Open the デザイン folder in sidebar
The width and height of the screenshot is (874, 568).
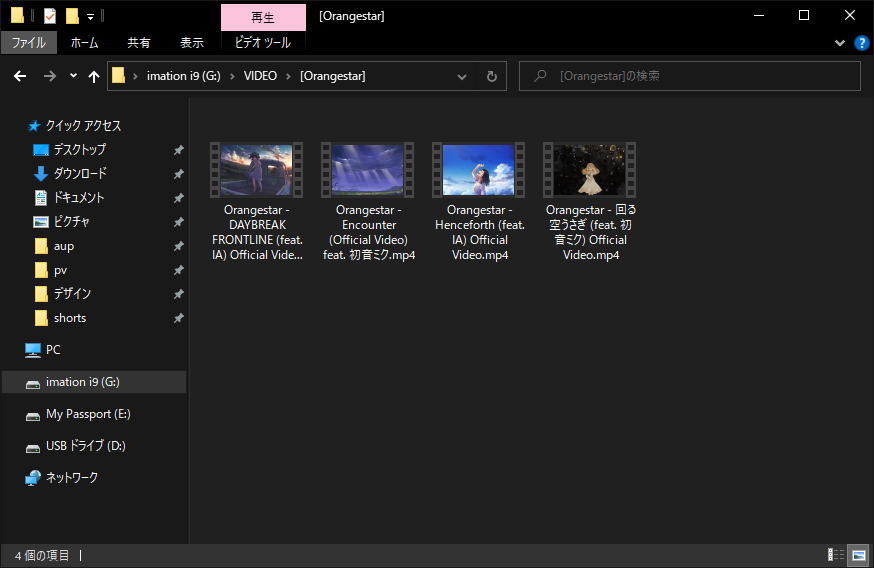click(x=72, y=294)
